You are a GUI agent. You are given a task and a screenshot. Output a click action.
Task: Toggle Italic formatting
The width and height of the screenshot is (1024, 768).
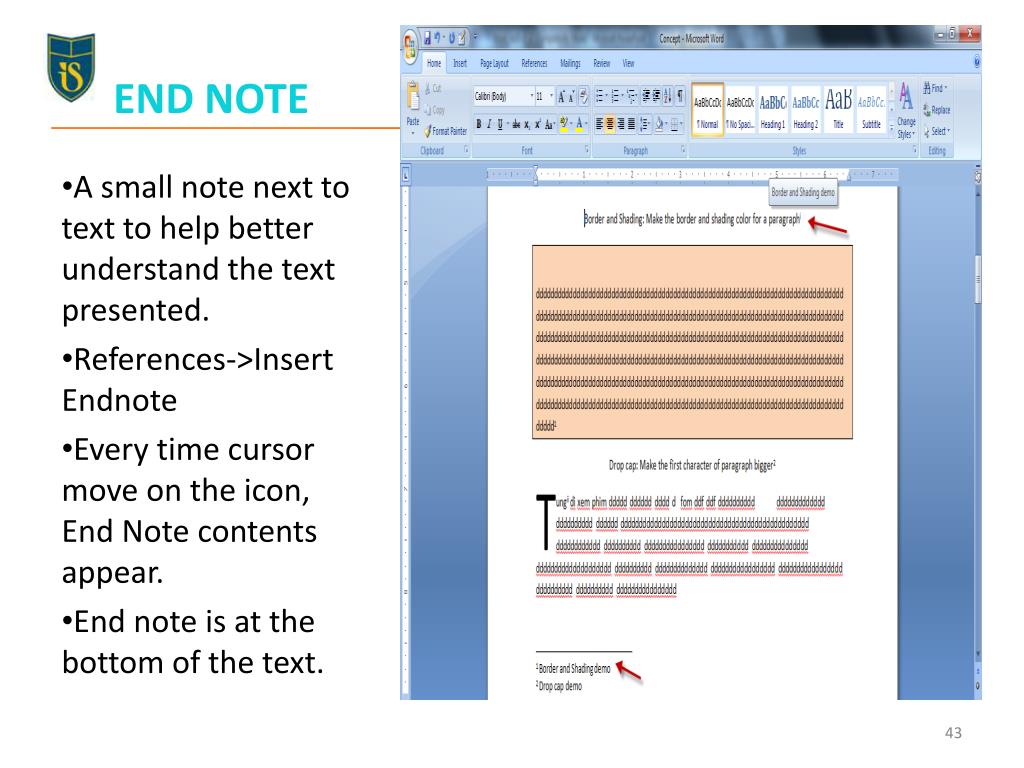[489, 124]
